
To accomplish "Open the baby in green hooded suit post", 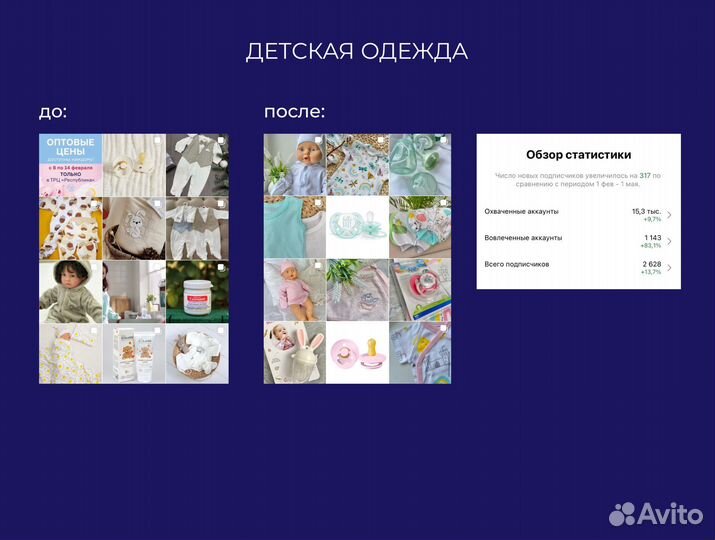I will 71,292.
